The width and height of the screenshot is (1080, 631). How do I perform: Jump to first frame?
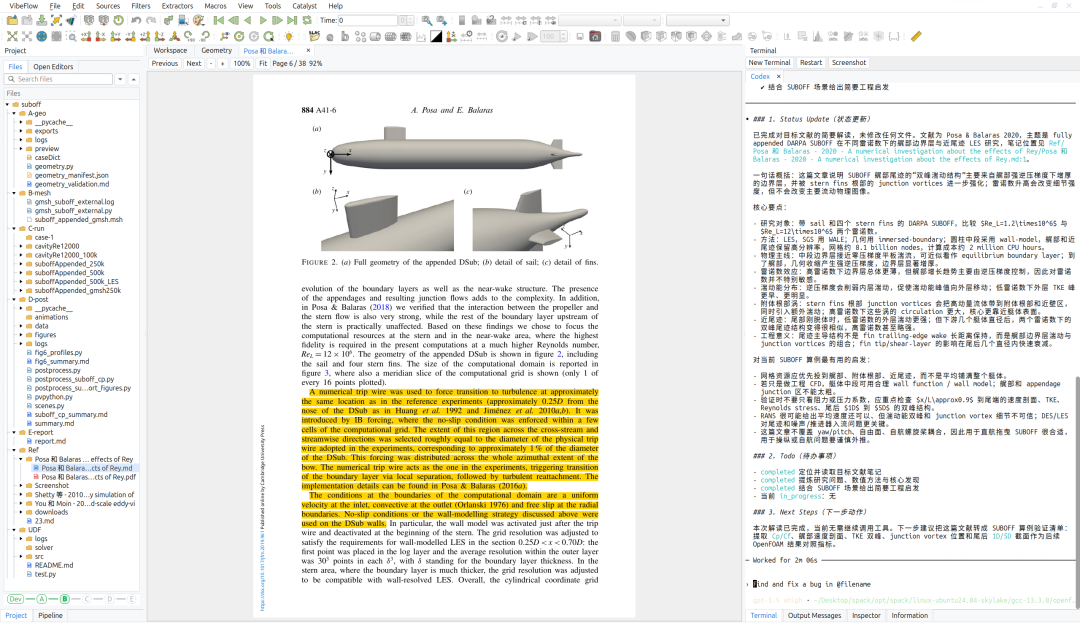point(219,20)
